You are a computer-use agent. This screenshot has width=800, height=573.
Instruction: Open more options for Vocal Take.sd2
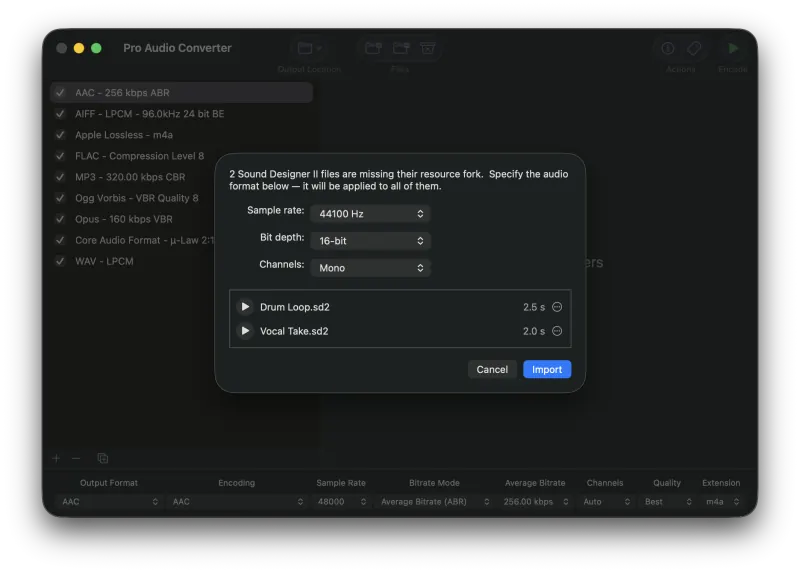click(x=557, y=331)
